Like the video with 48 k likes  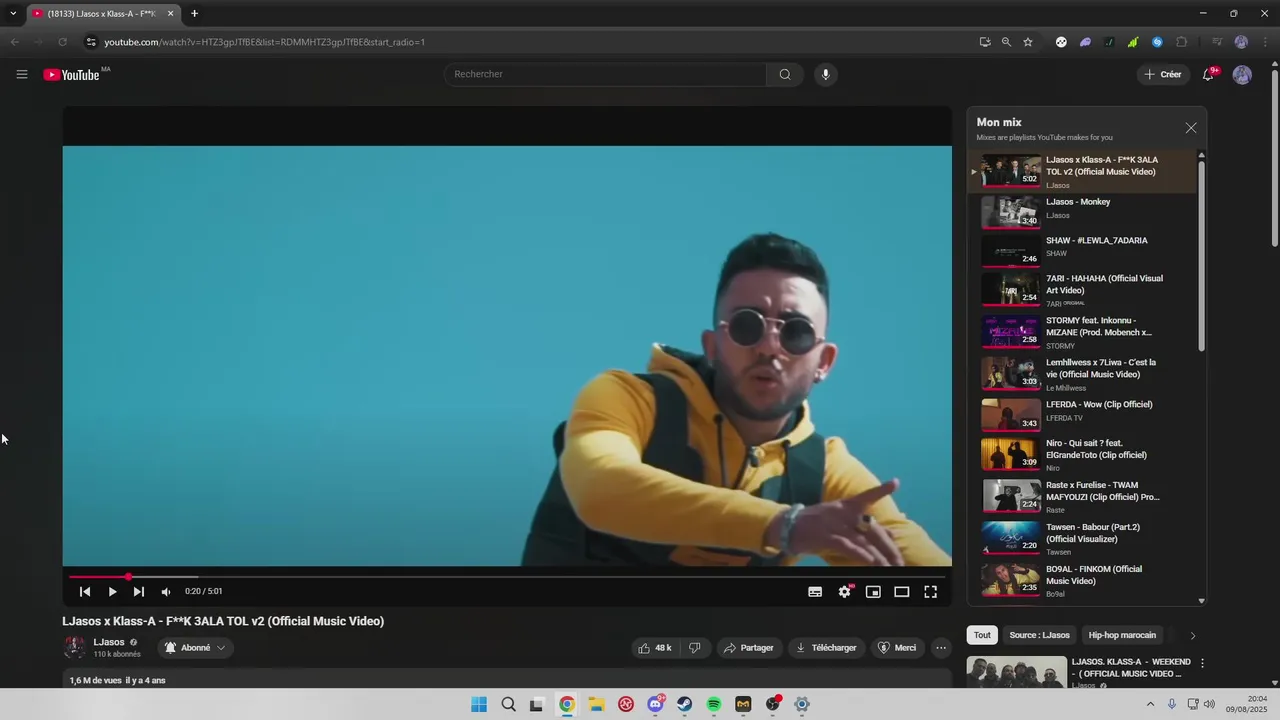click(x=655, y=648)
